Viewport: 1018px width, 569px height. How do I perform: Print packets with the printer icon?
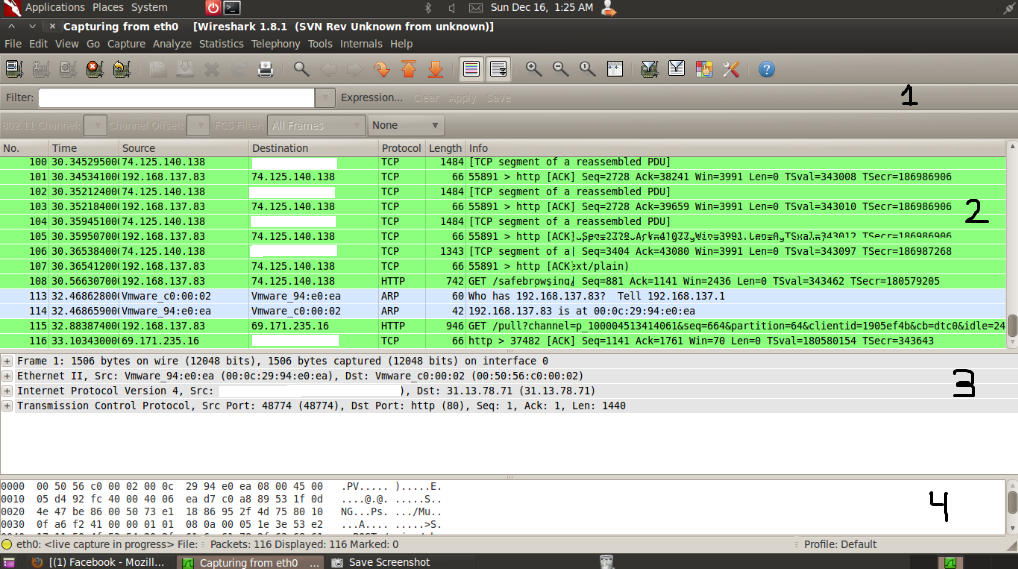click(265, 69)
